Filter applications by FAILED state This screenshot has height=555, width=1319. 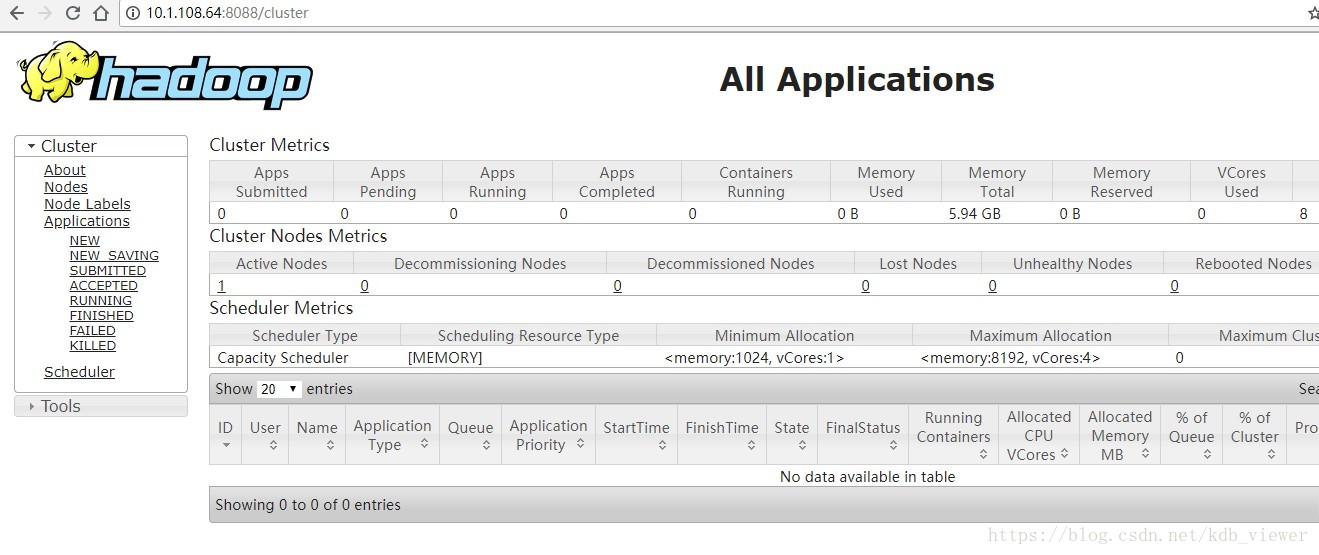tap(93, 330)
